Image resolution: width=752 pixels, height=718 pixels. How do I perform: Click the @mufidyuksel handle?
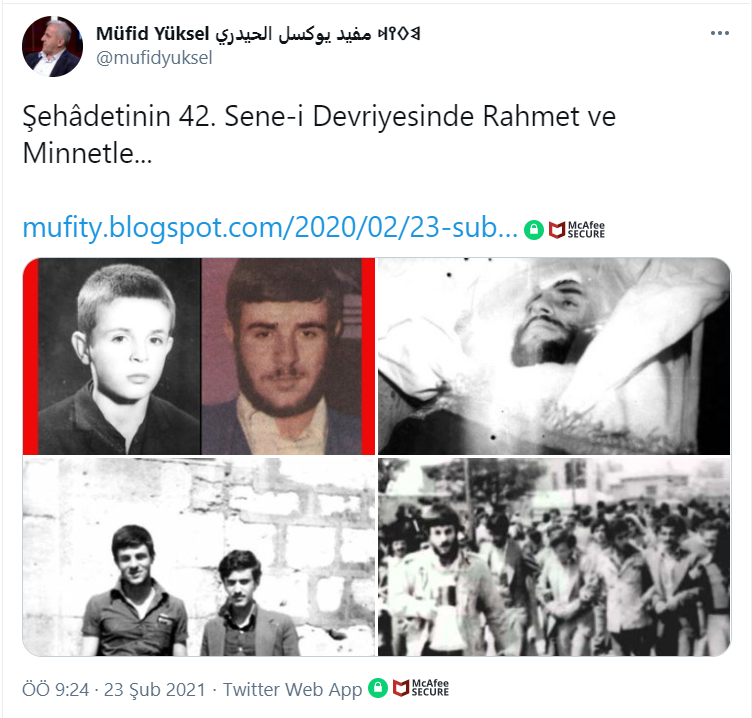[154, 58]
